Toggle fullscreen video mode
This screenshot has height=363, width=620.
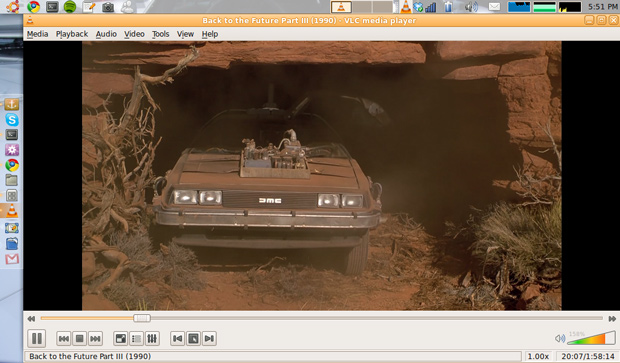point(121,338)
